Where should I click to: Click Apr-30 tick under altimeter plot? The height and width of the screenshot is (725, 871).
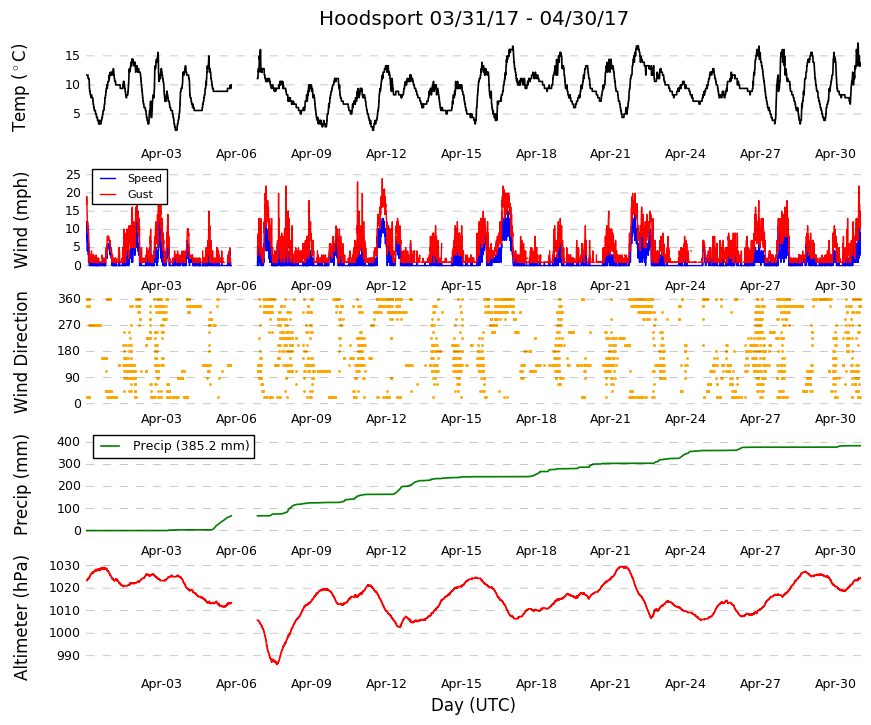(835, 684)
